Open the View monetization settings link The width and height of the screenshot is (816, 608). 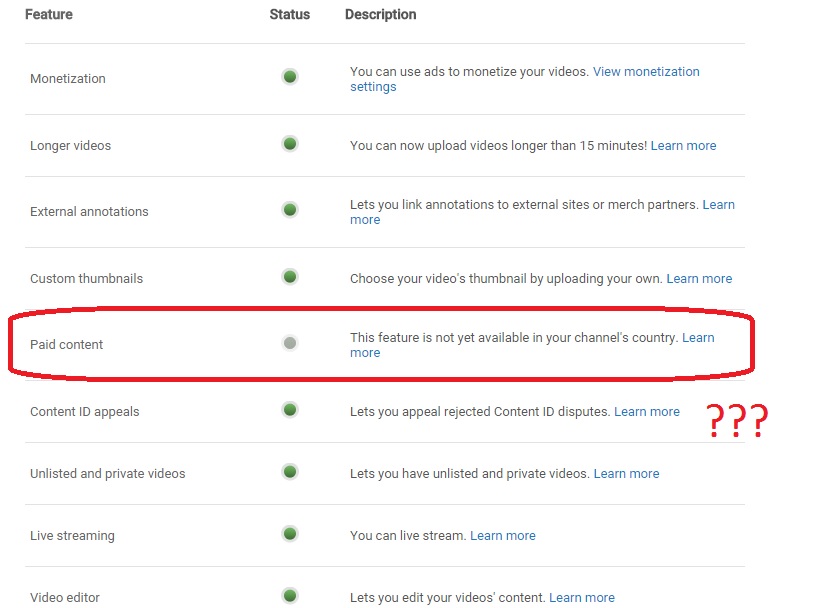pos(646,72)
